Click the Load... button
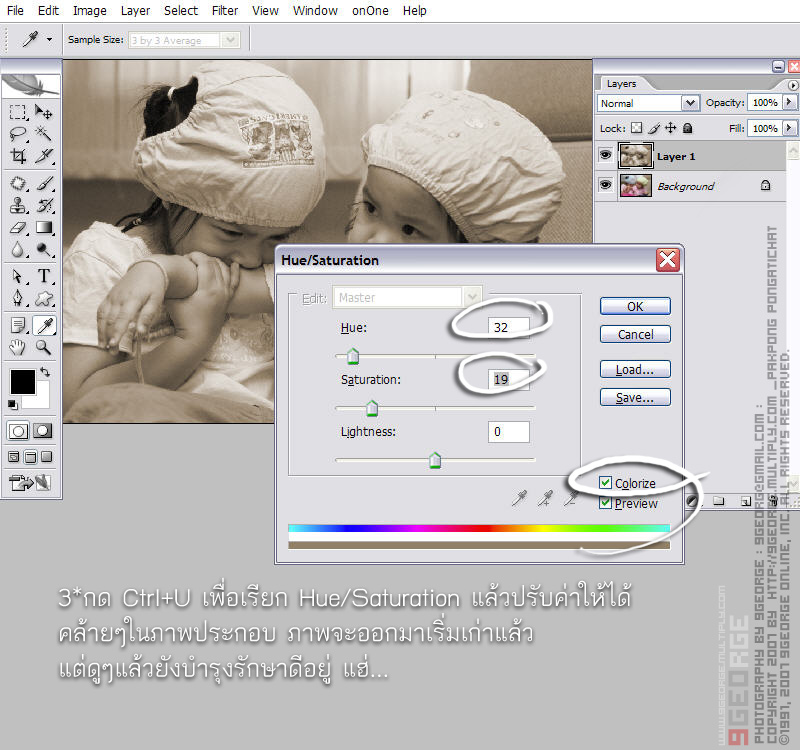 [x=635, y=369]
